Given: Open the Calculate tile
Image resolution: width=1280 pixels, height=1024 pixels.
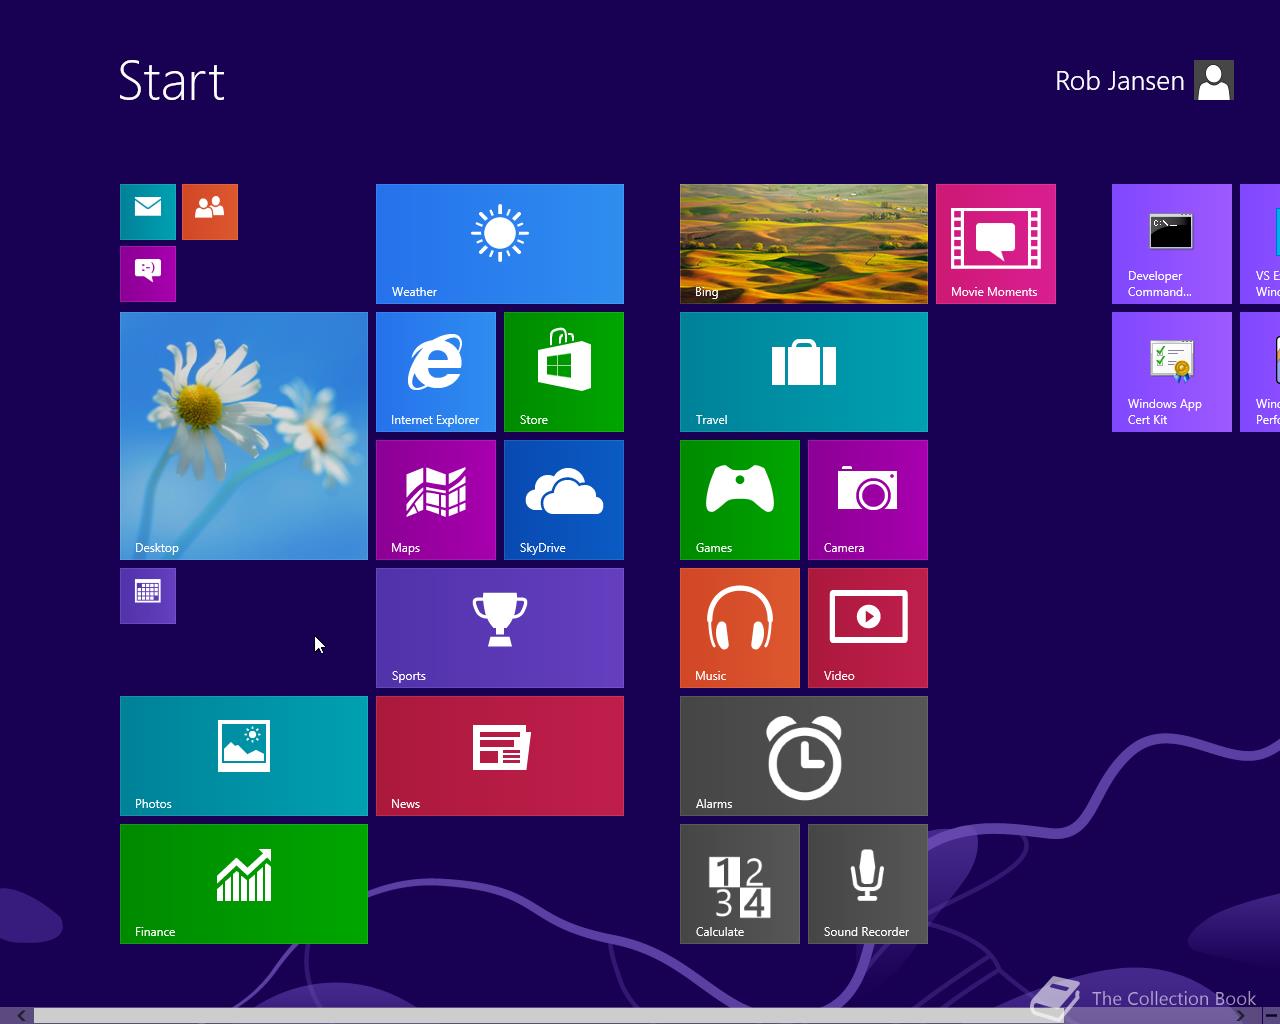Looking at the screenshot, I should pyautogui.click(x=740, y=884).
